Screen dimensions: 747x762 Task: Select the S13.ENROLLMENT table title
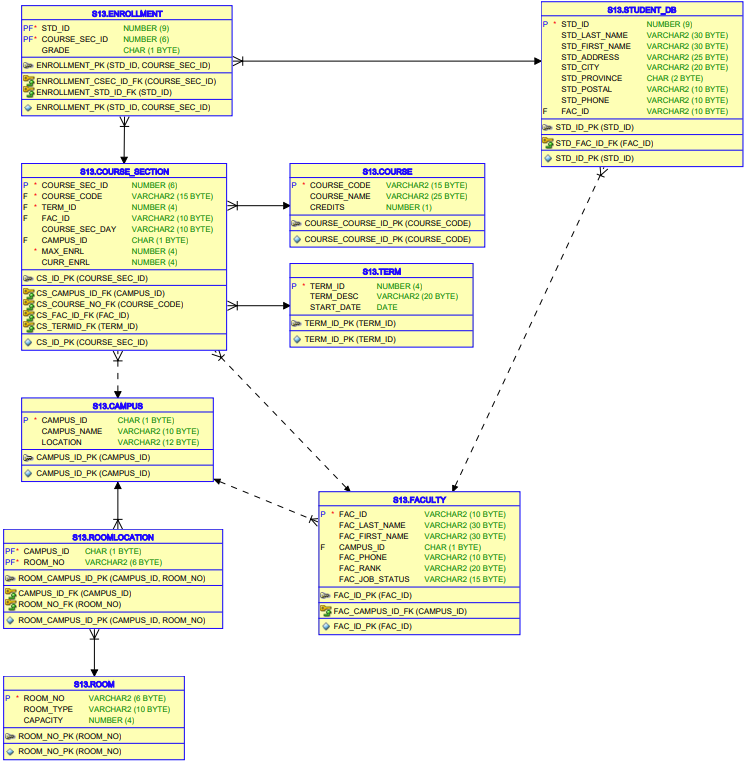click(x=127, y=14)
